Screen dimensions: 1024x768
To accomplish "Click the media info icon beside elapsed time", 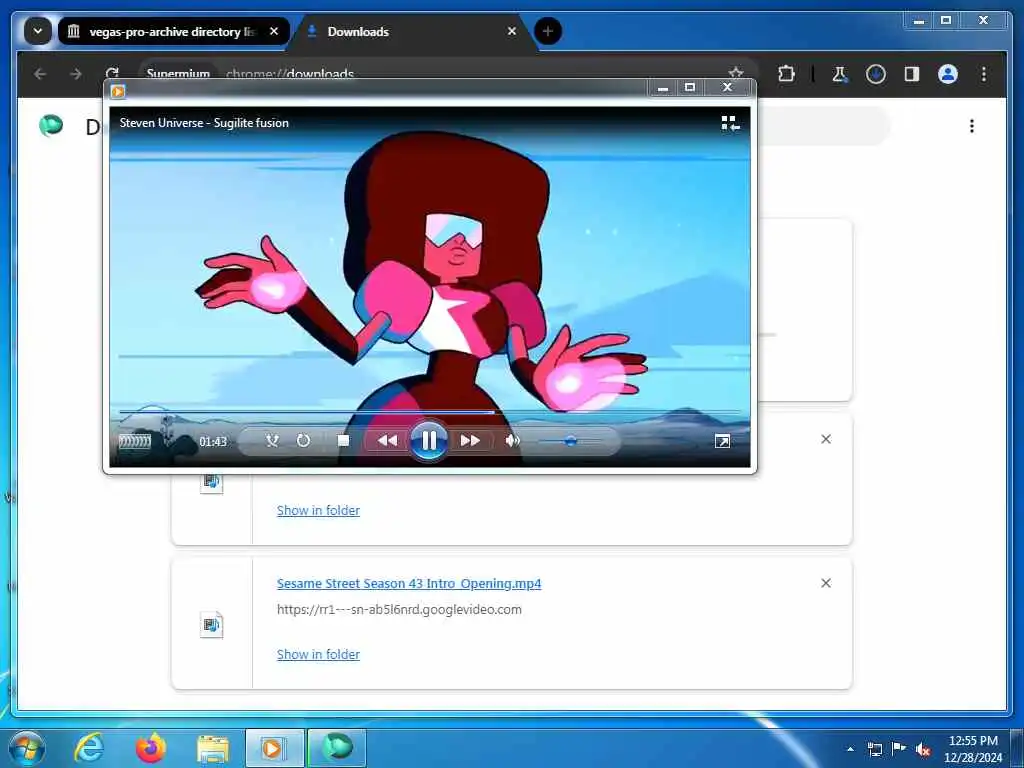I will tap(135, 441).
